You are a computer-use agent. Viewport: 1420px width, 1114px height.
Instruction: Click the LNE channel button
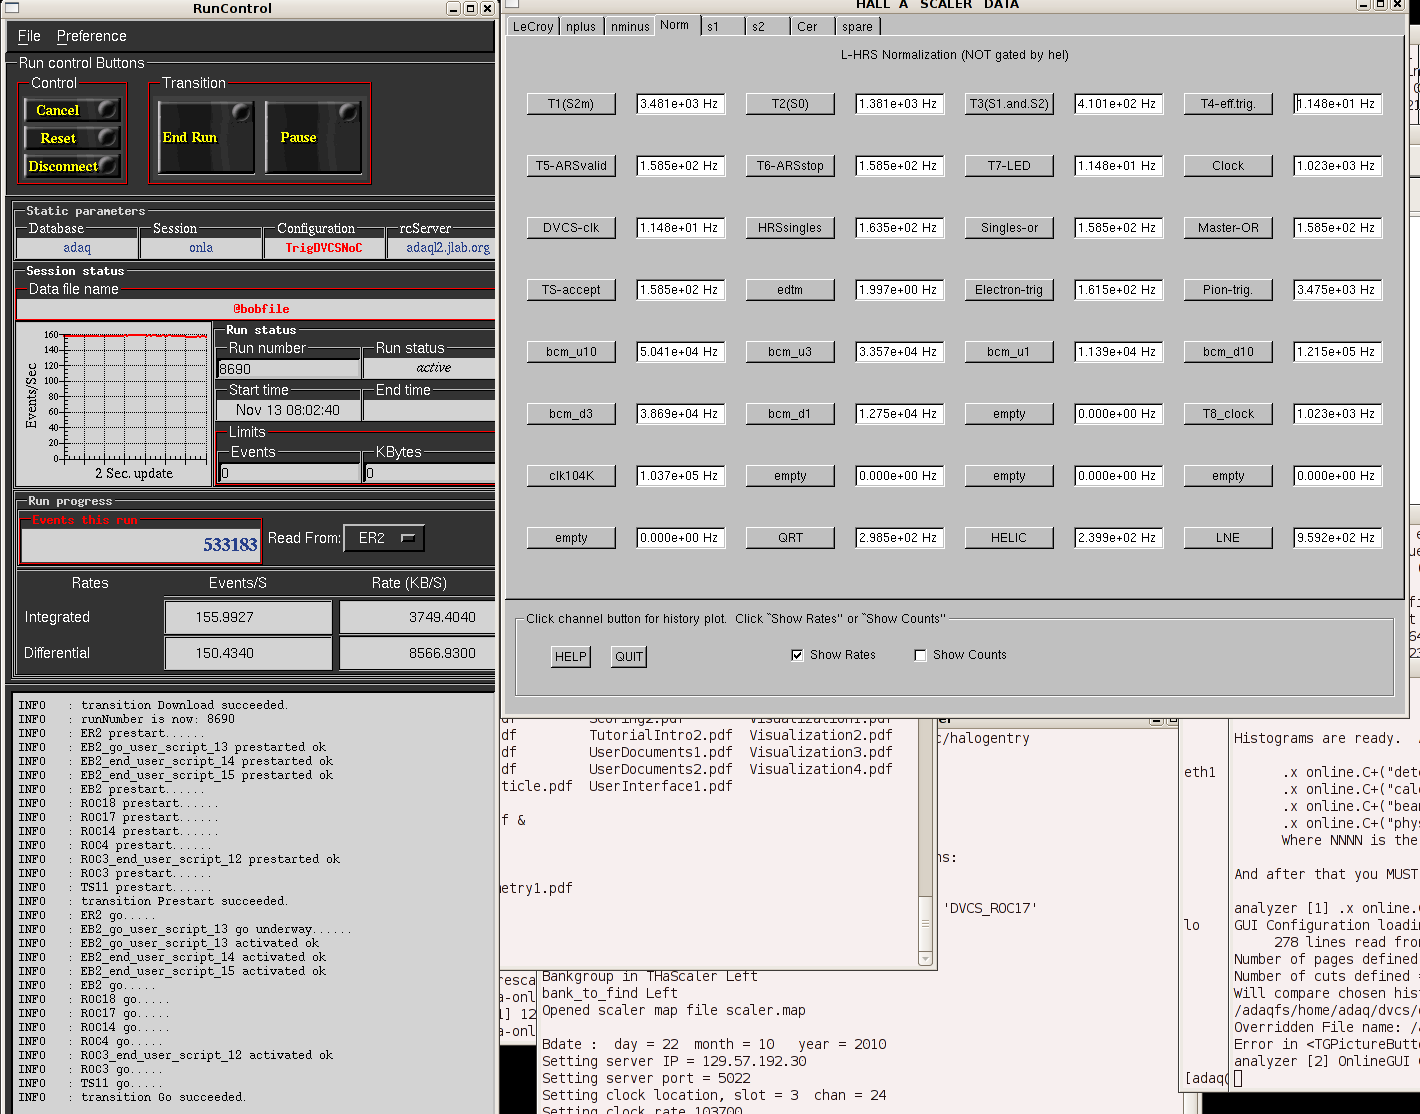pyautogui.click(x=1228, y=538)
